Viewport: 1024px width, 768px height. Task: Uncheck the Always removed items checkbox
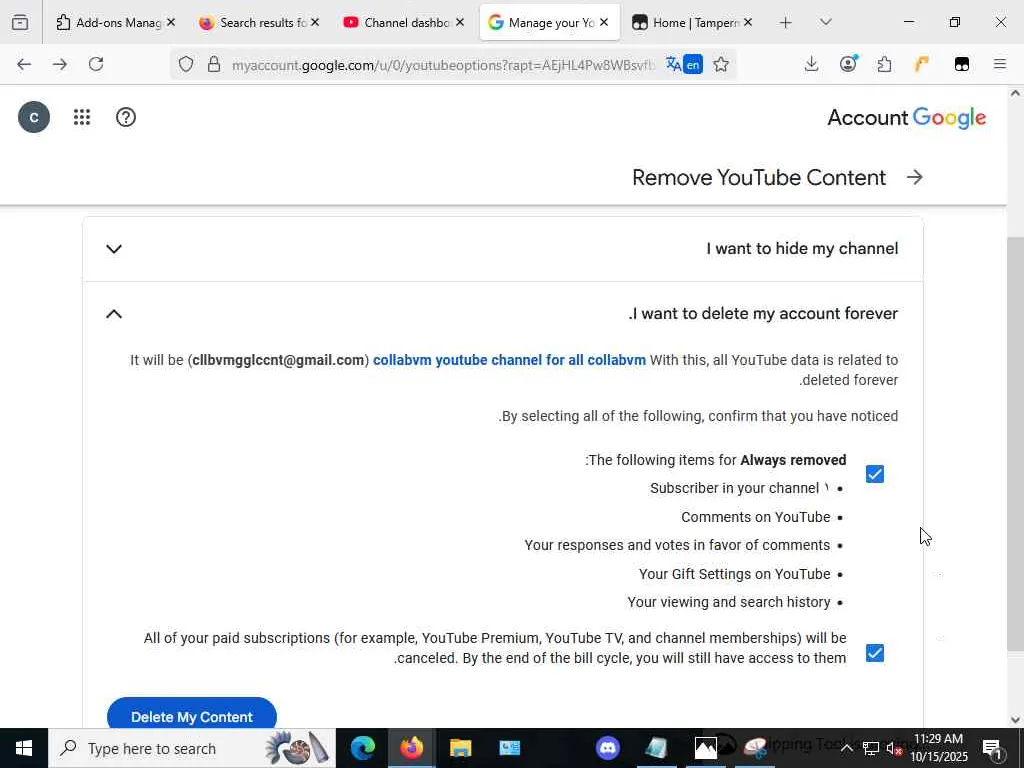(874, 474)
